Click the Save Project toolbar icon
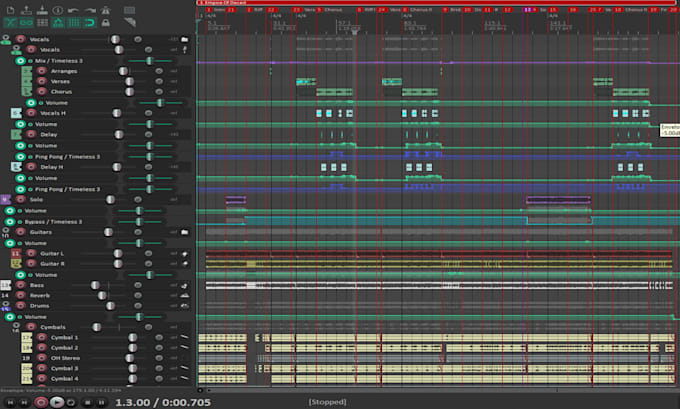 (x=42, y=10)
